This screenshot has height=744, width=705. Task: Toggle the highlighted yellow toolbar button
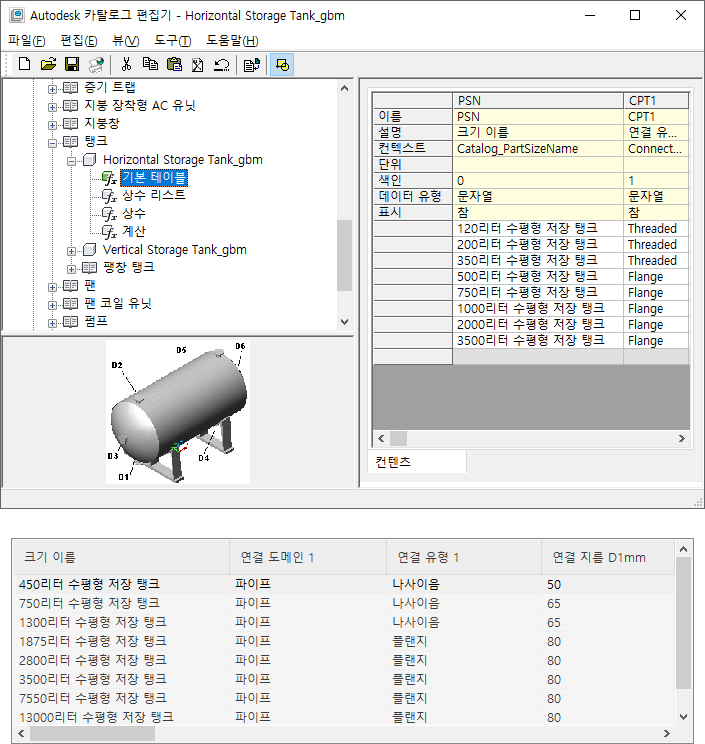[282, 65]
